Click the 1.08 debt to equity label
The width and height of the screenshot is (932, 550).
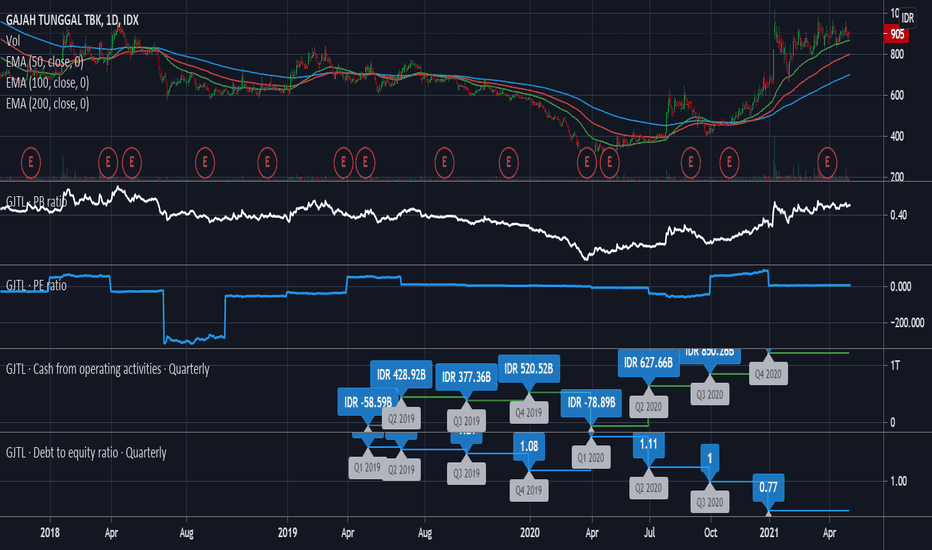coord(529,447)
